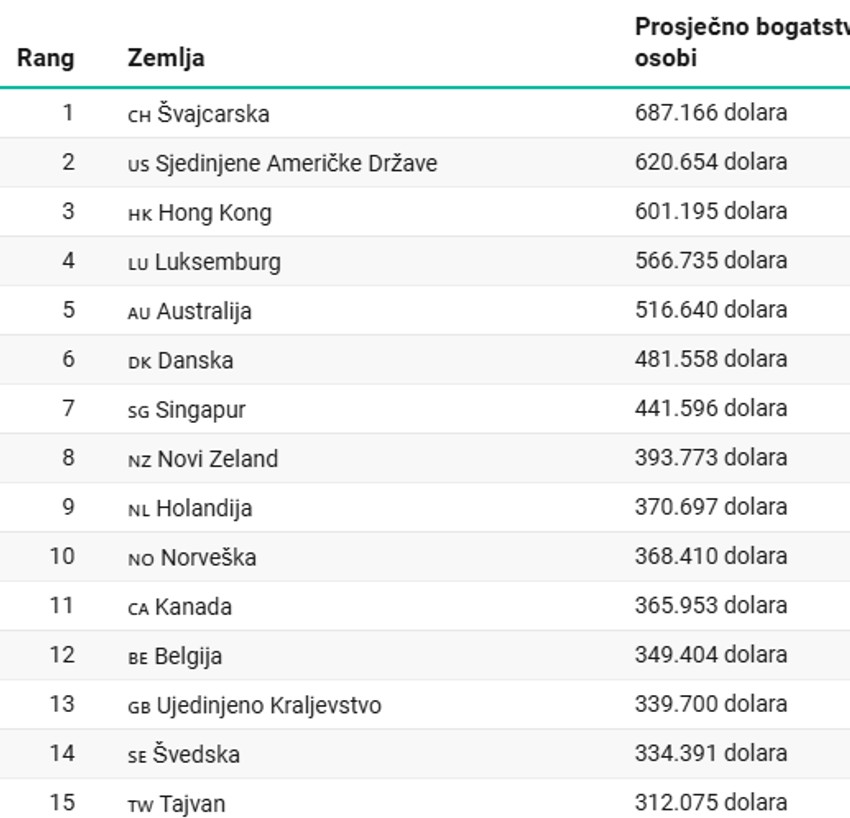This screenshot has width=850, height=818.
Task: Select the Holandija country name
Action: [204, 509]
